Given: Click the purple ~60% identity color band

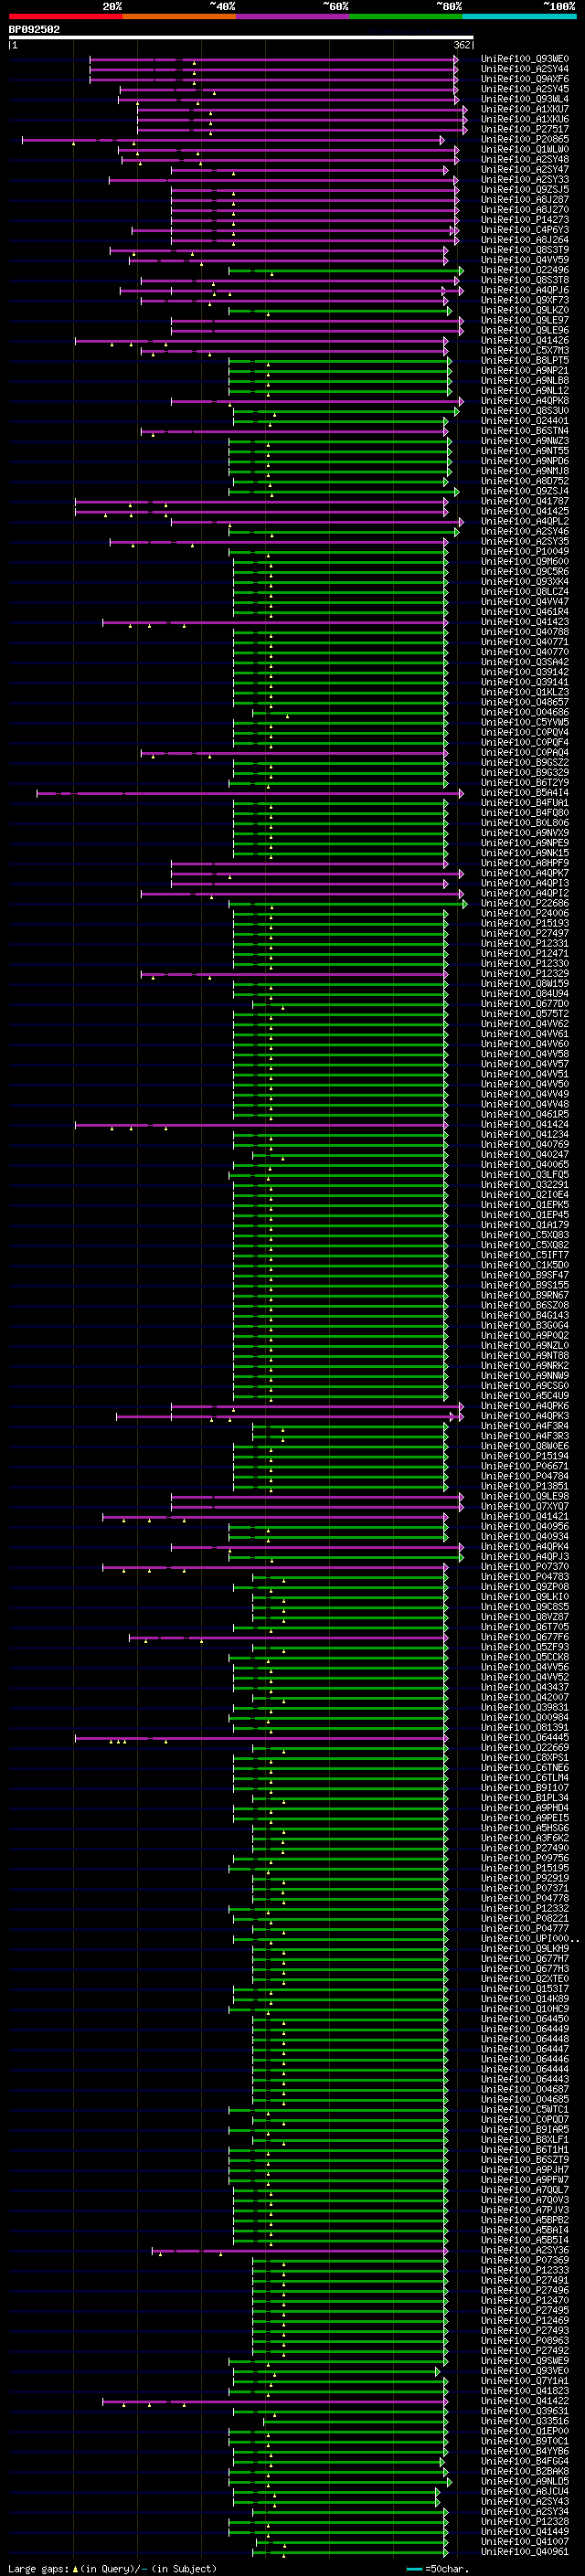Looking at the screenshot, I should click(x=293, y=17).
